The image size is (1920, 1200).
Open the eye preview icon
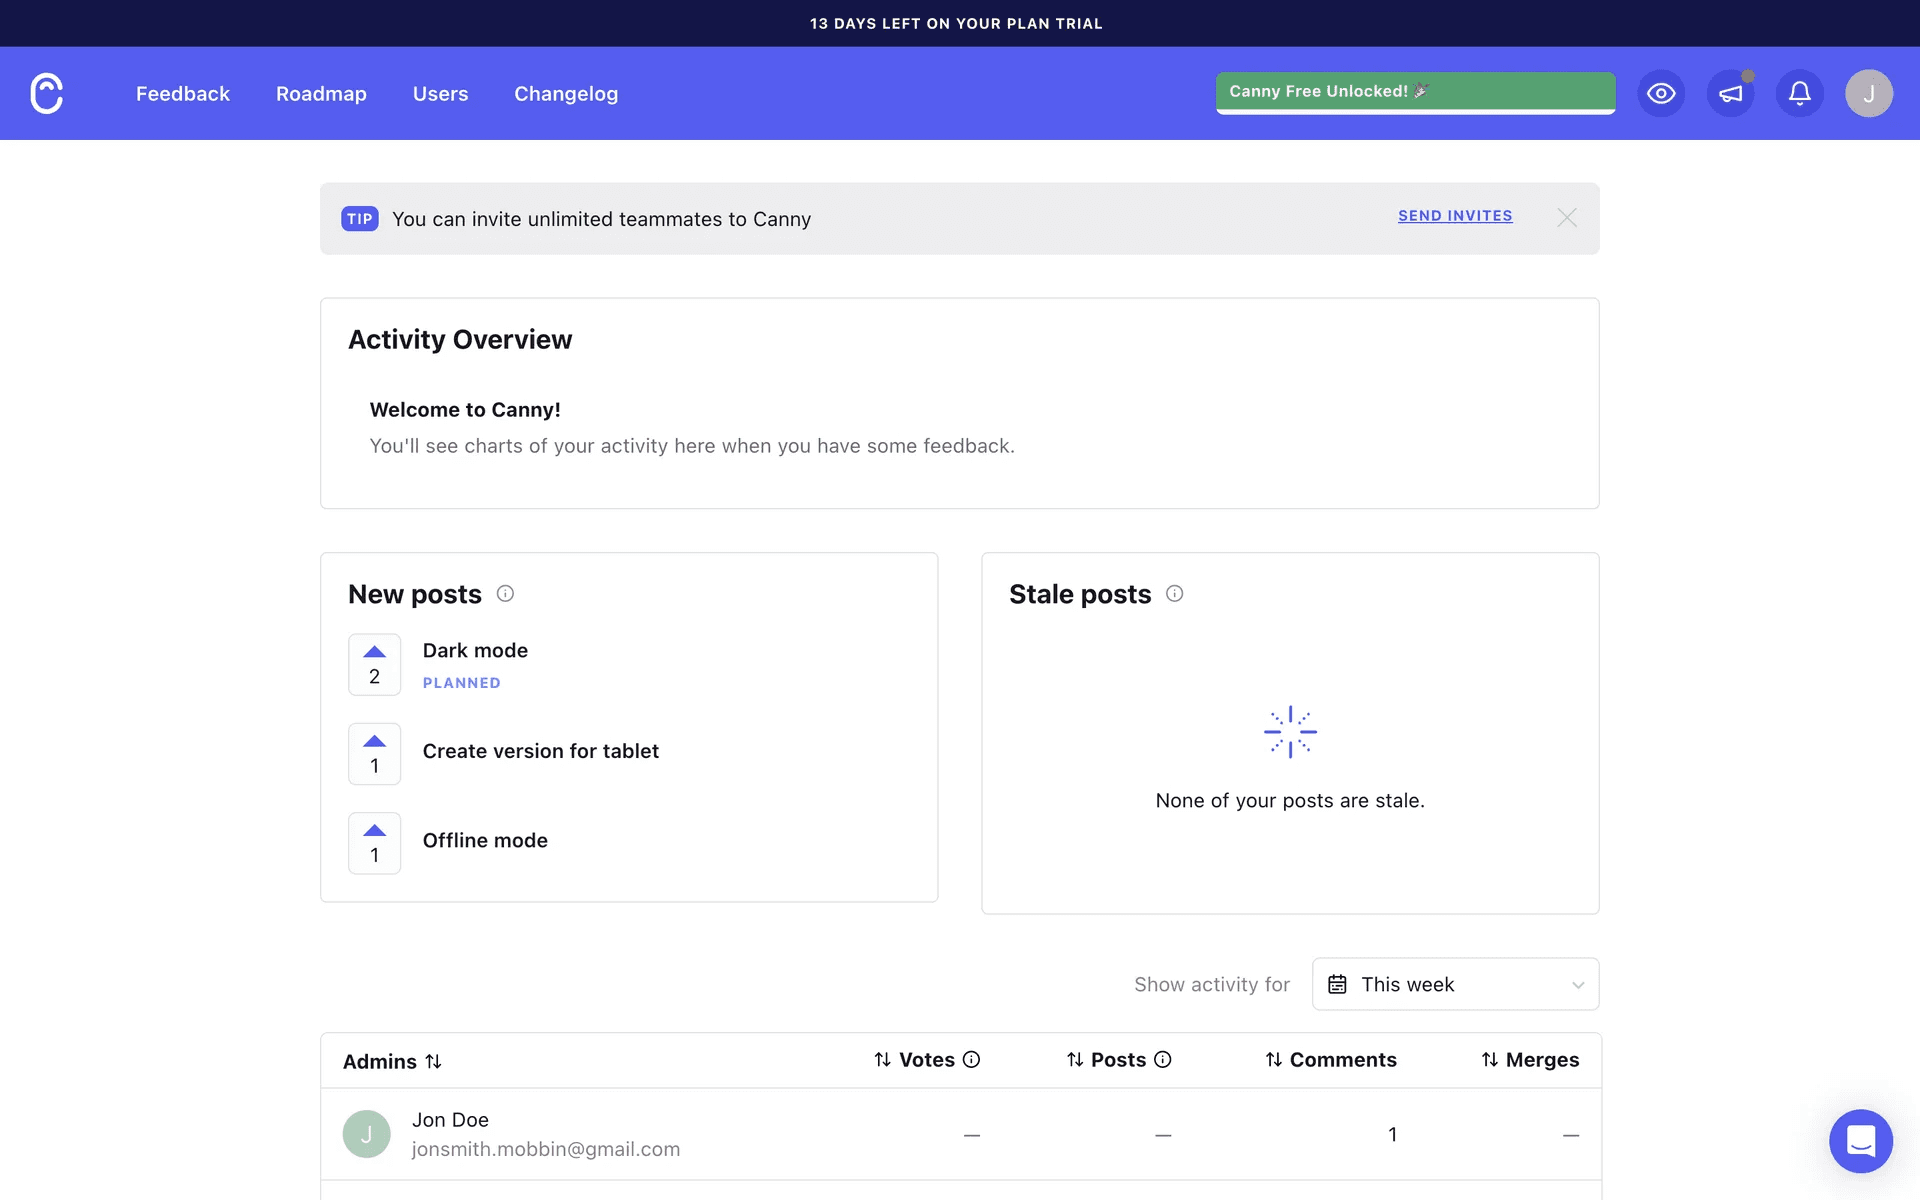[1661, 93]
